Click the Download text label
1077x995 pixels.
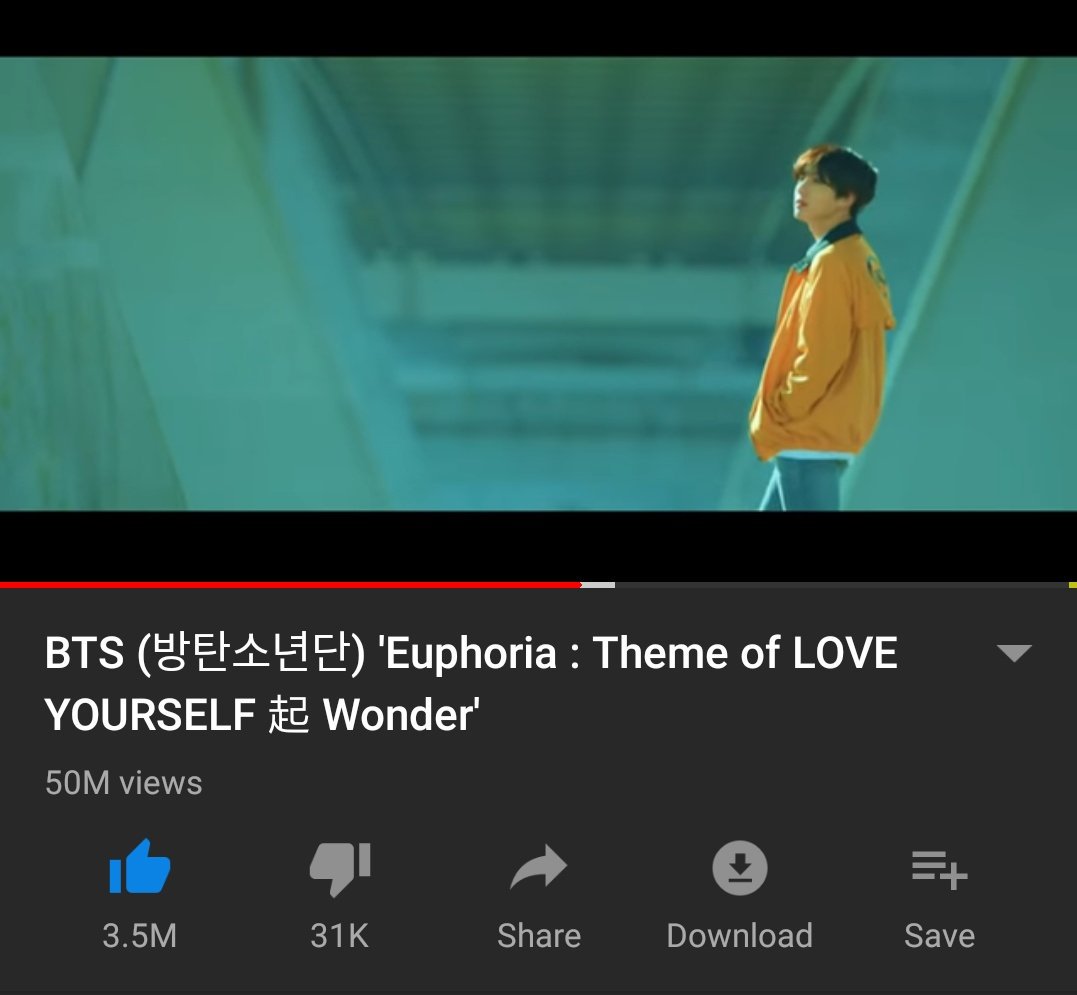pos(740,935)
